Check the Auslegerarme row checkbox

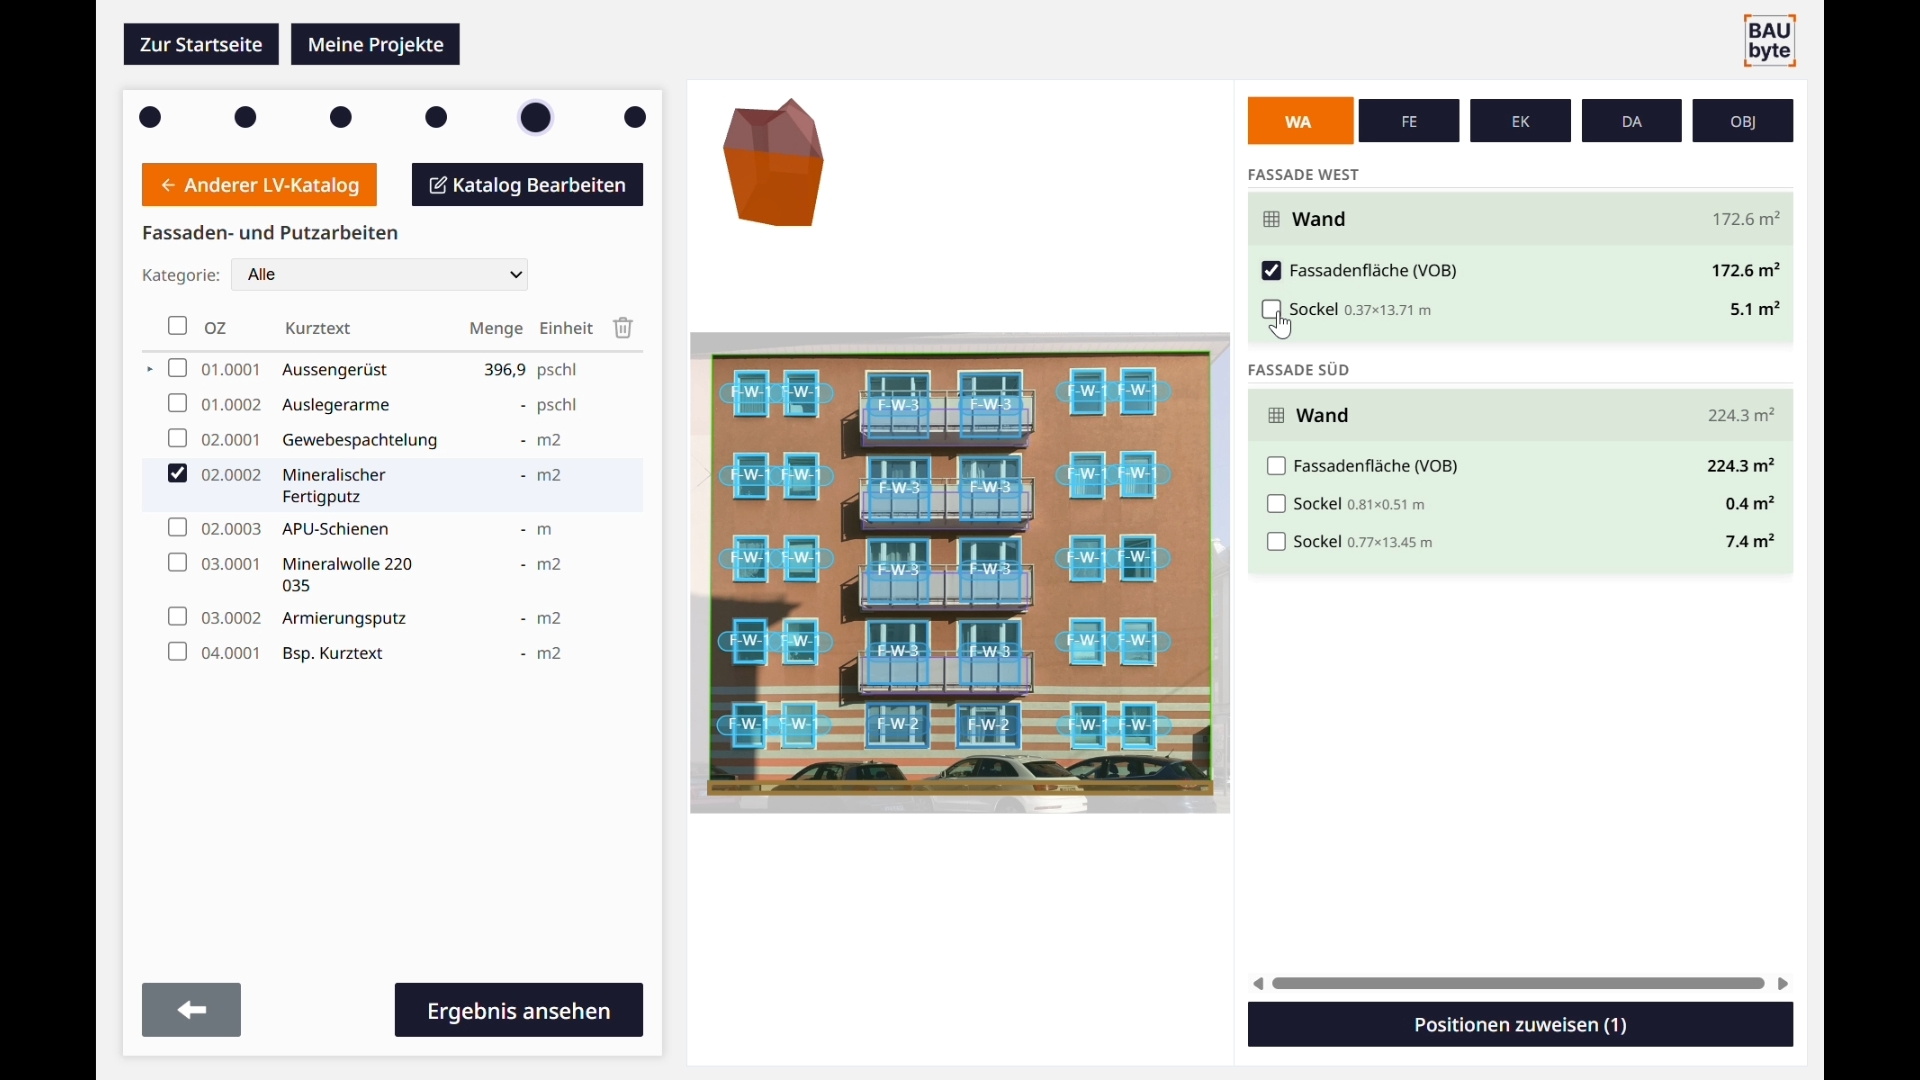(x=178, y=404)
